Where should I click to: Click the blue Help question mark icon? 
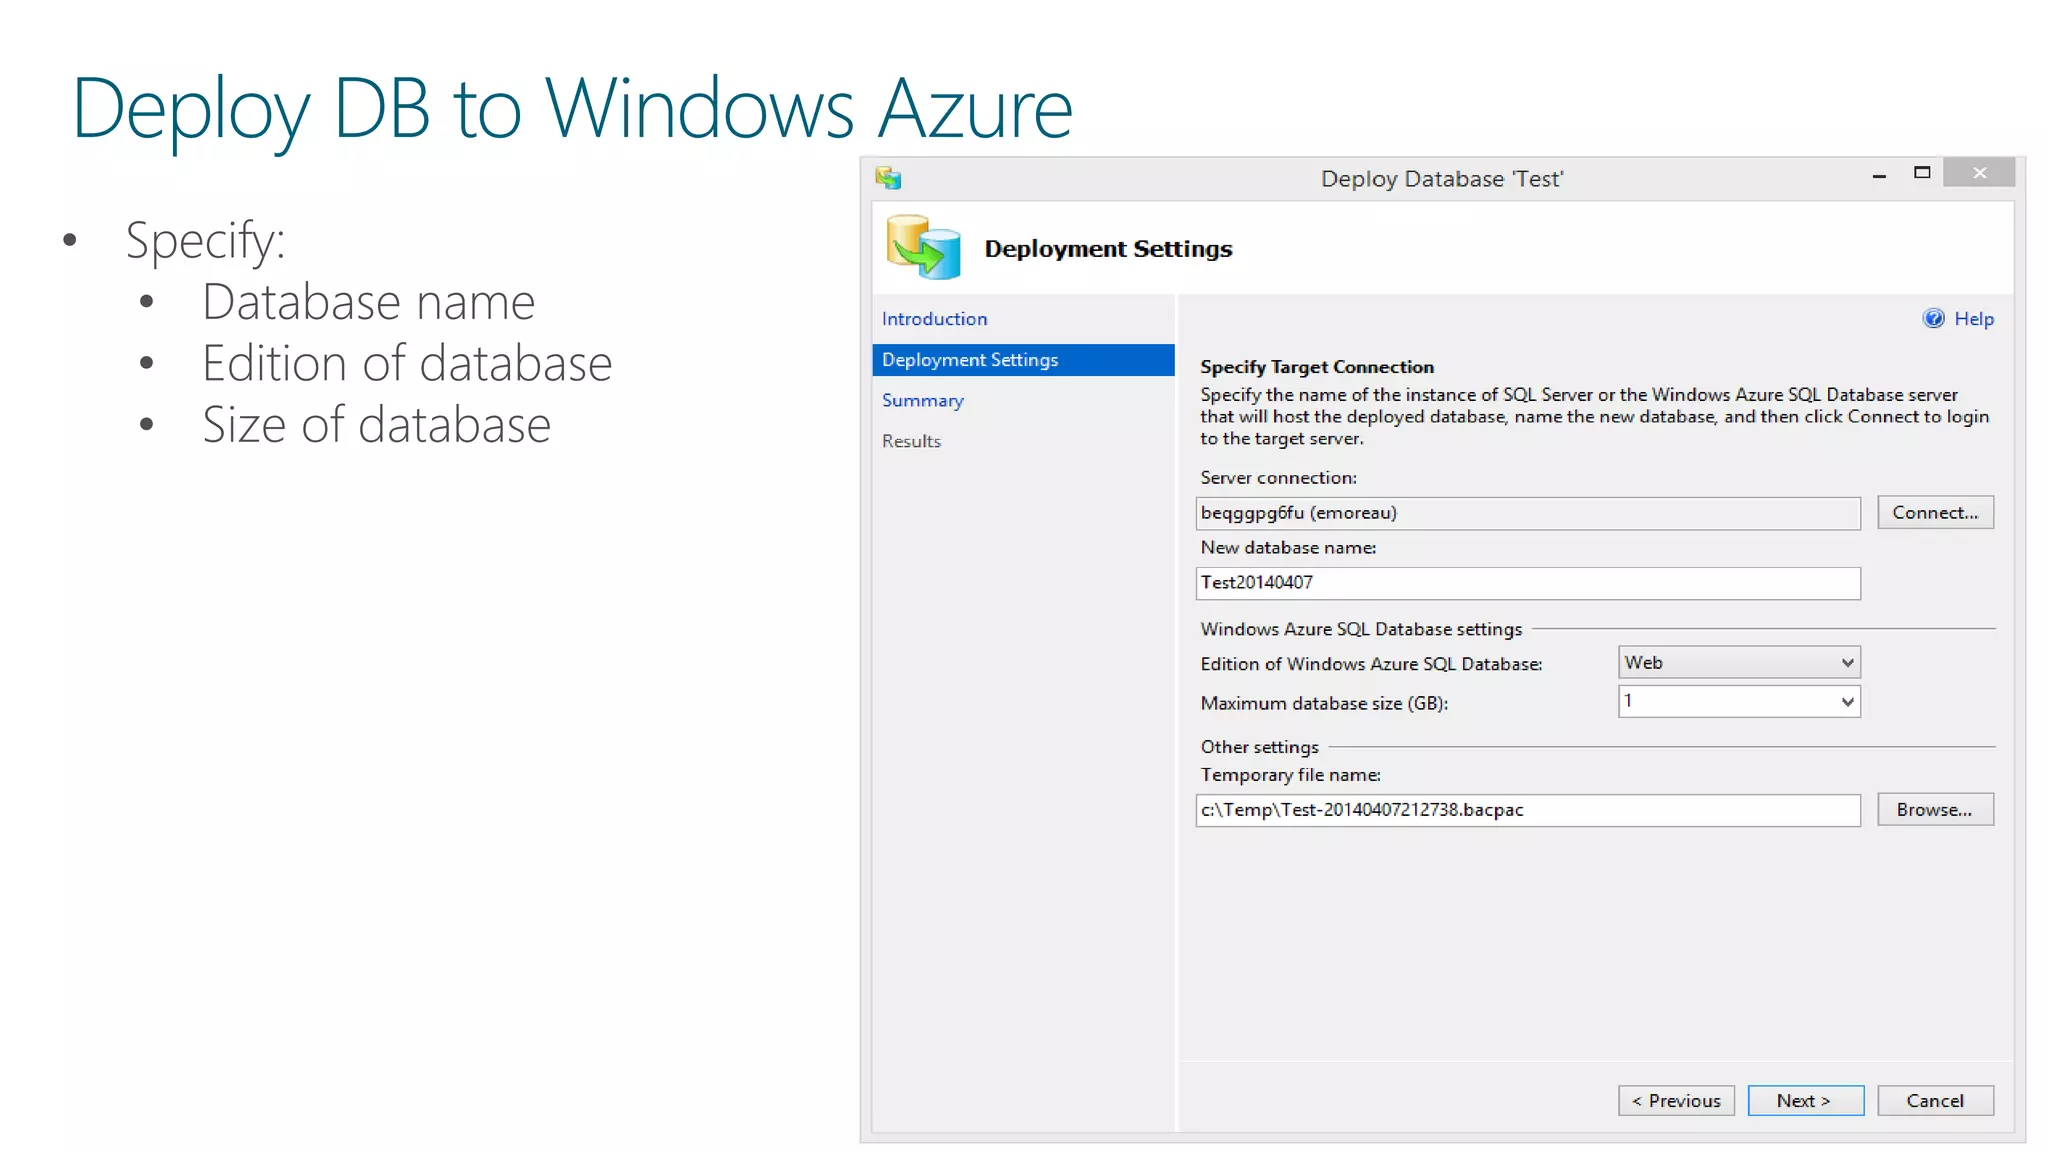[1933, 318]
